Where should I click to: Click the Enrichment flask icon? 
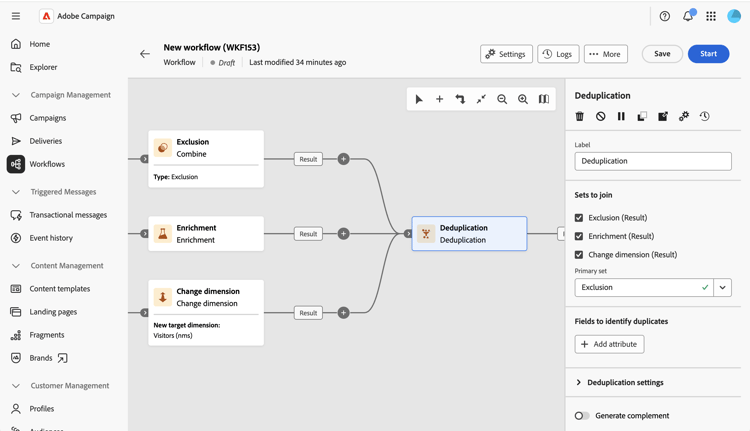pos(163,233)
